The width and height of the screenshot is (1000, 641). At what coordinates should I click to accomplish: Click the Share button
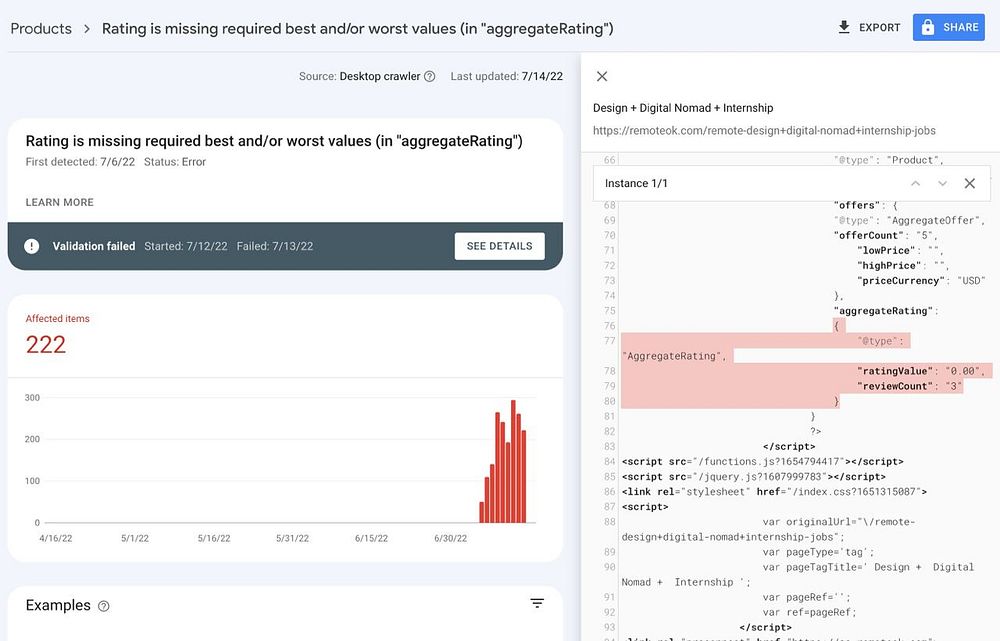click(948, 27)
